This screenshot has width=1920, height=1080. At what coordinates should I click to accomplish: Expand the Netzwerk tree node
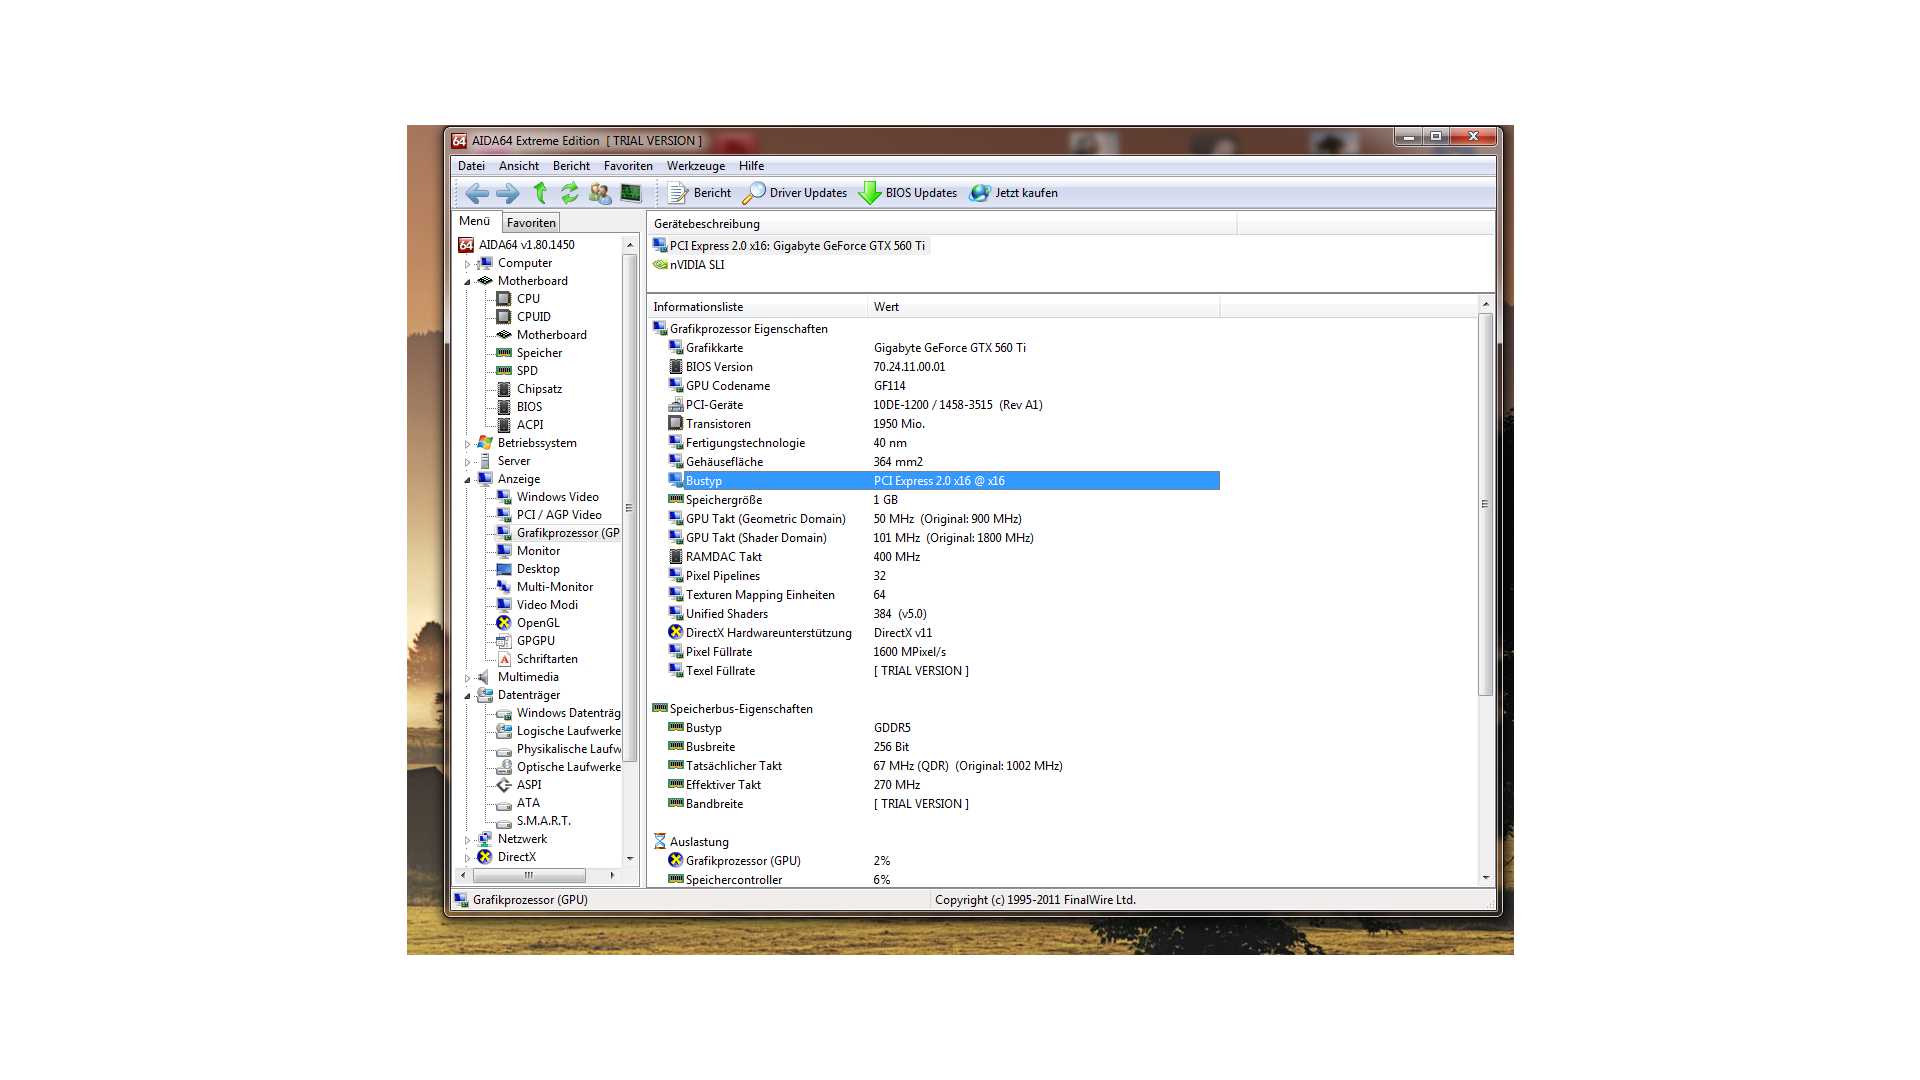[467, 840]
